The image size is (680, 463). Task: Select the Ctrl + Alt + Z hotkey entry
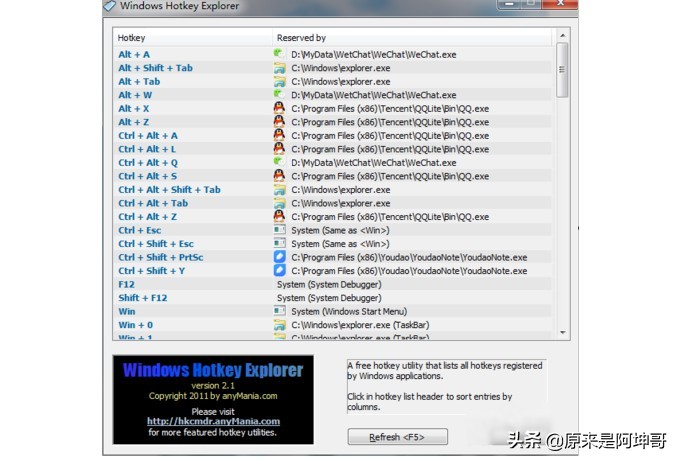click(x=147, y=216)
